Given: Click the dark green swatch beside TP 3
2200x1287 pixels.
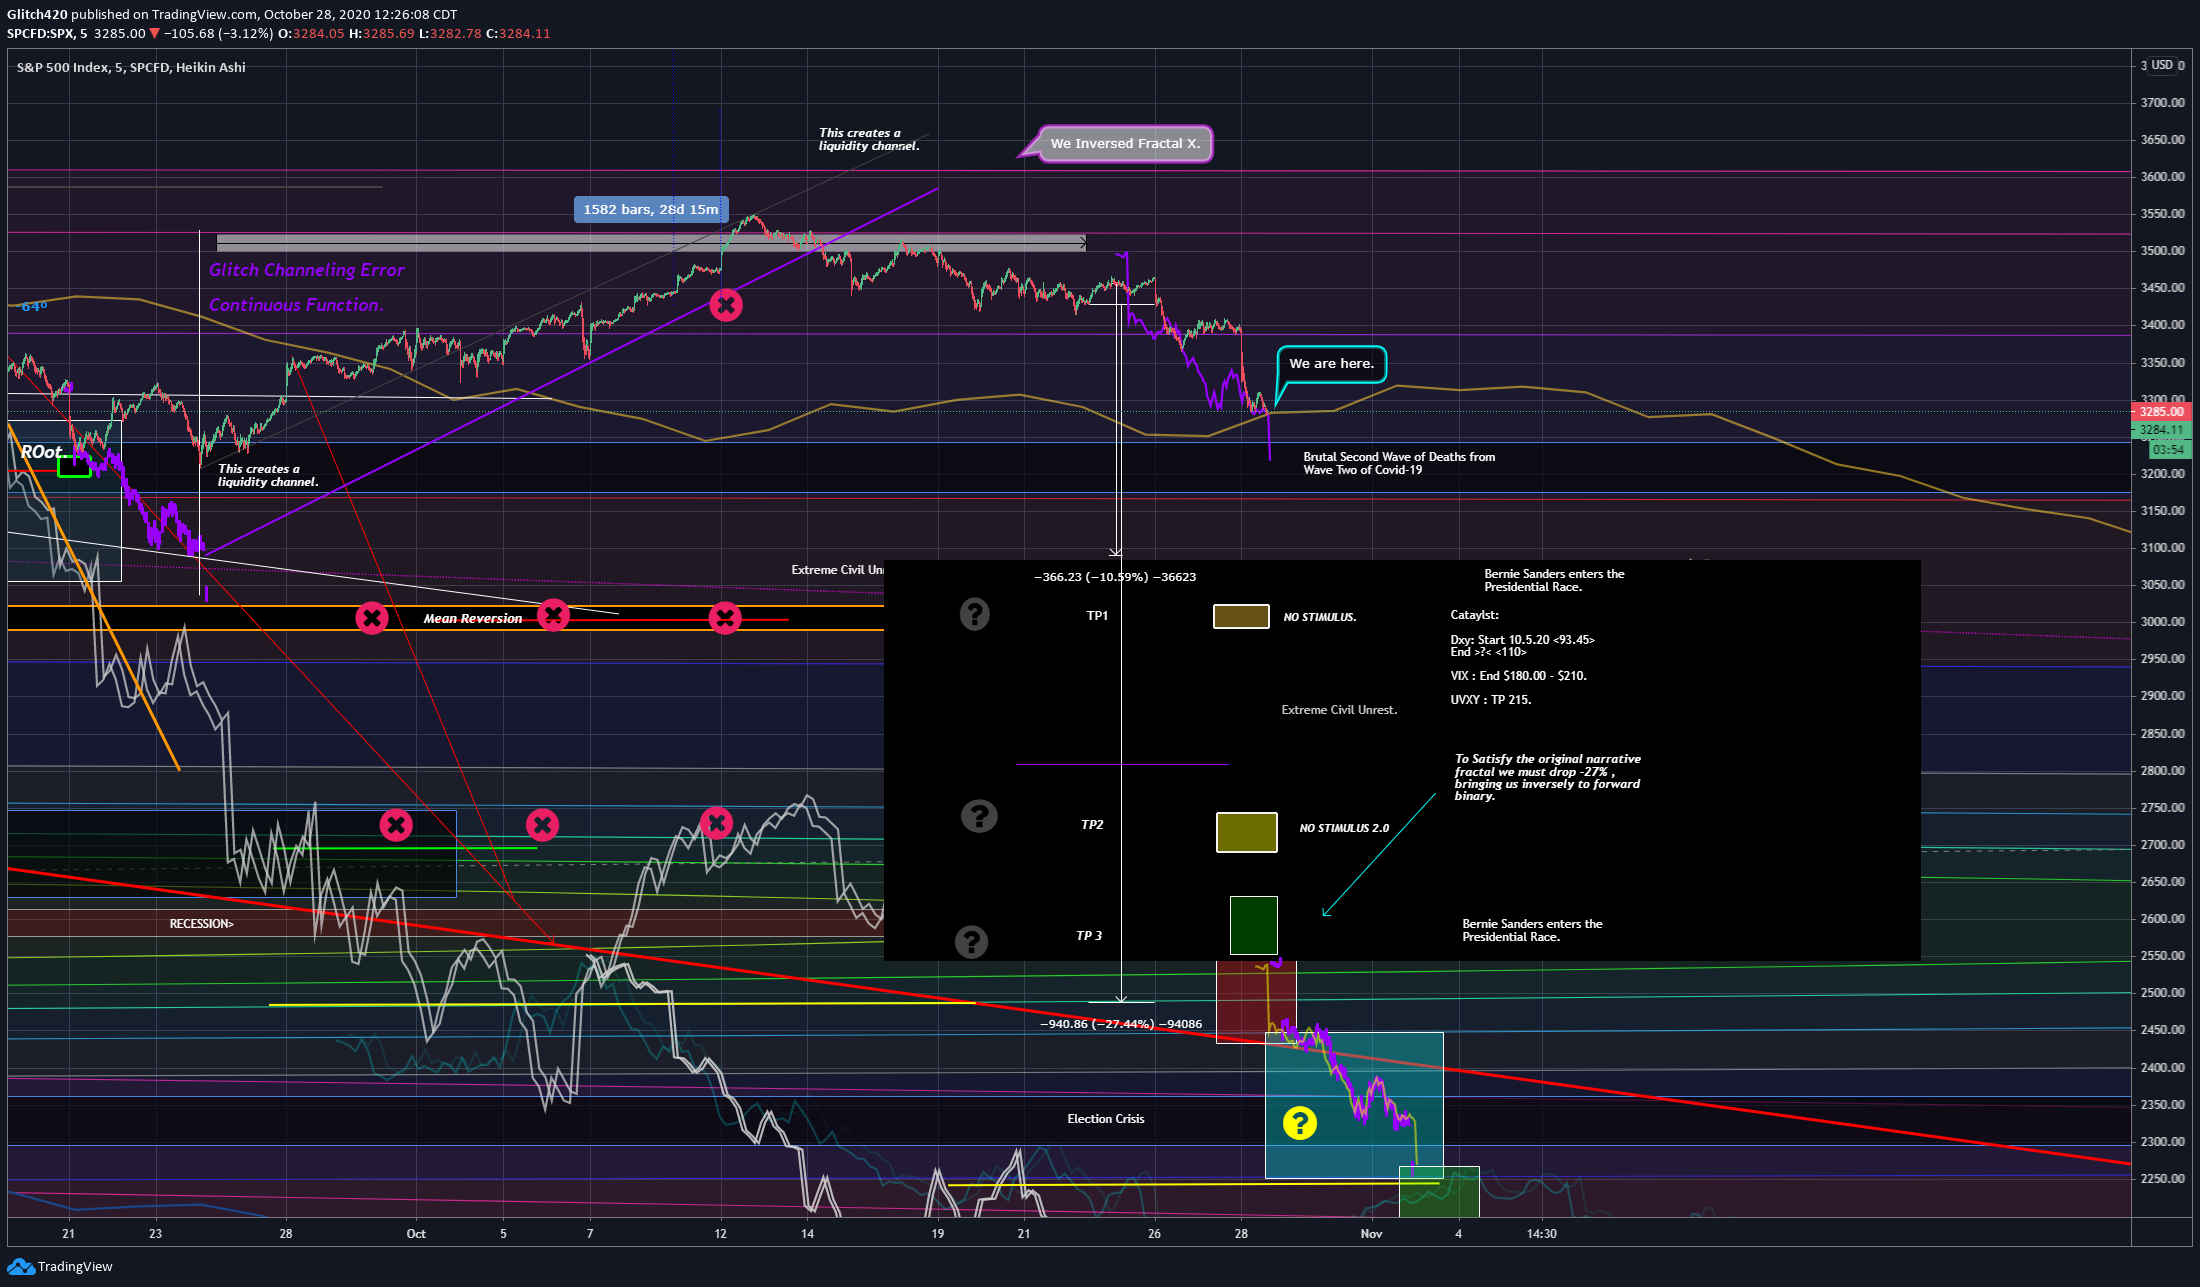Looking at the screenshot, I should click(x=1253, y=925).
